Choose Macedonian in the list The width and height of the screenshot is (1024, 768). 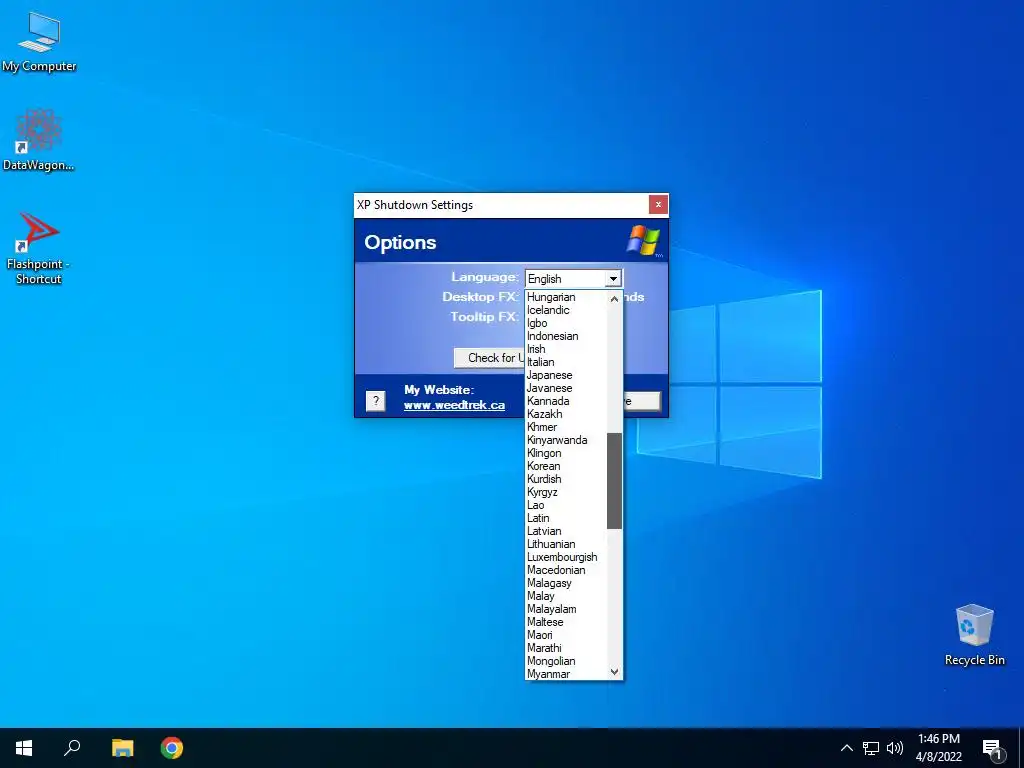(567, 570)
